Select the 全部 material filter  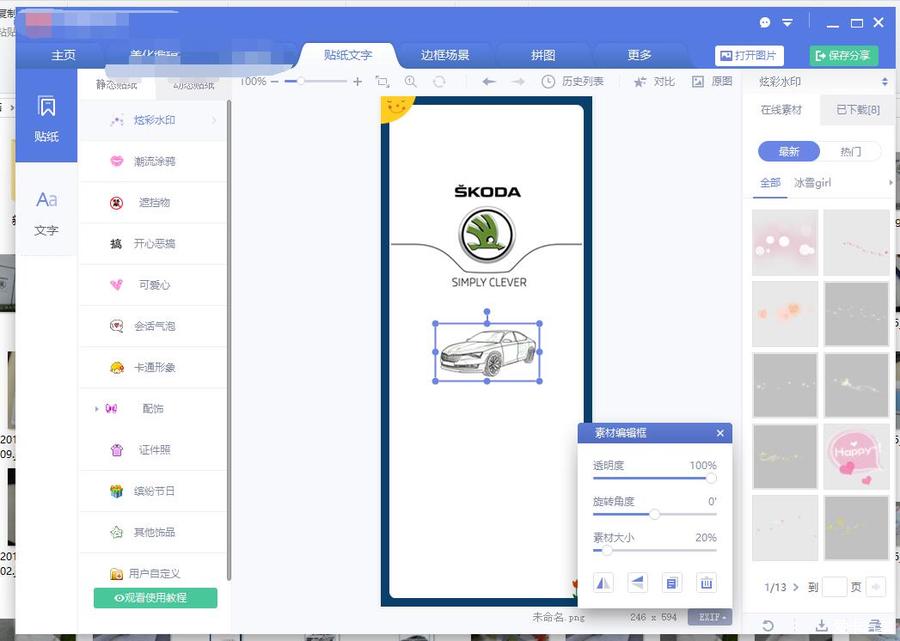coord(770,183)
